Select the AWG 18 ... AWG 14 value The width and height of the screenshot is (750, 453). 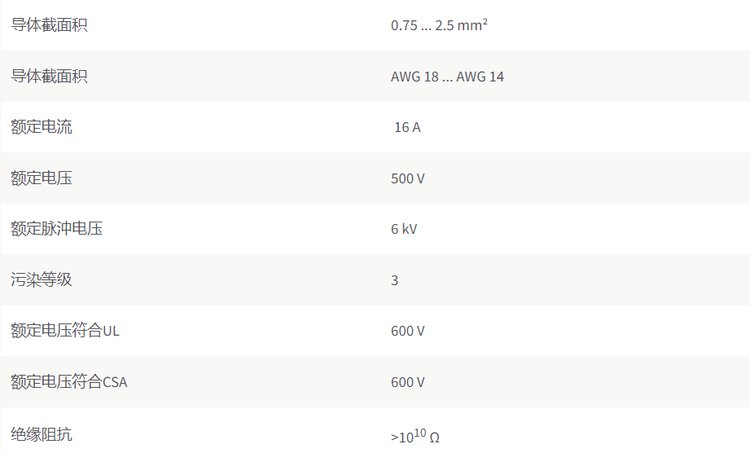click(447, 76)
